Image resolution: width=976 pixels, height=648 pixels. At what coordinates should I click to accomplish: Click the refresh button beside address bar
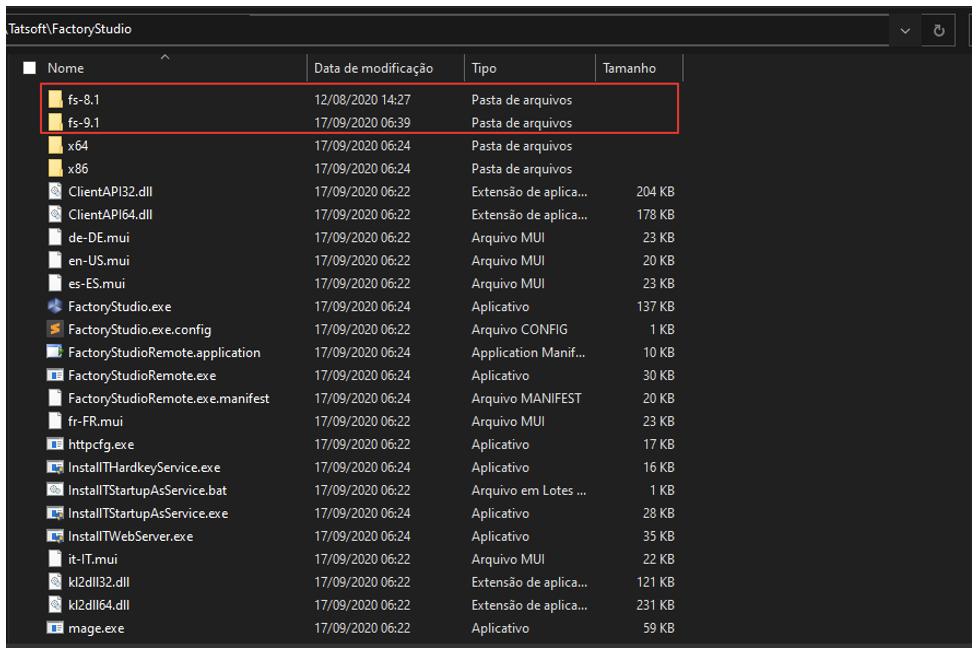coord(939,30)
